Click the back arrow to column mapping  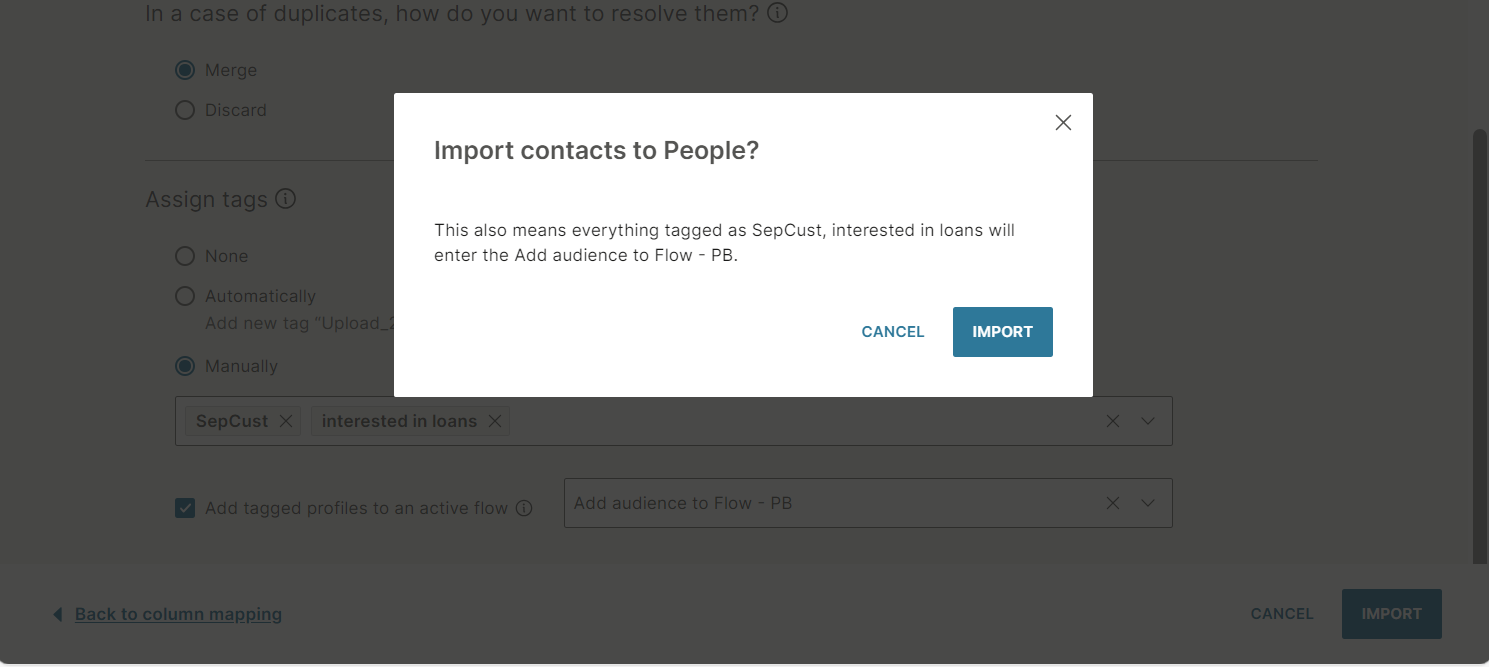click(x=58, y=614)
